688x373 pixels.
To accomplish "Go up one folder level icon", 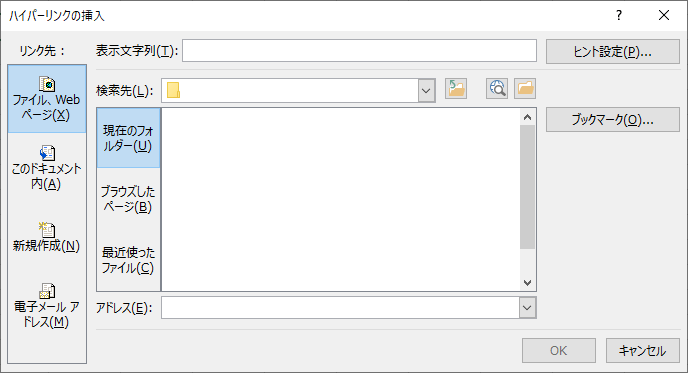I will pyautogui.click(x=456, y=89).
